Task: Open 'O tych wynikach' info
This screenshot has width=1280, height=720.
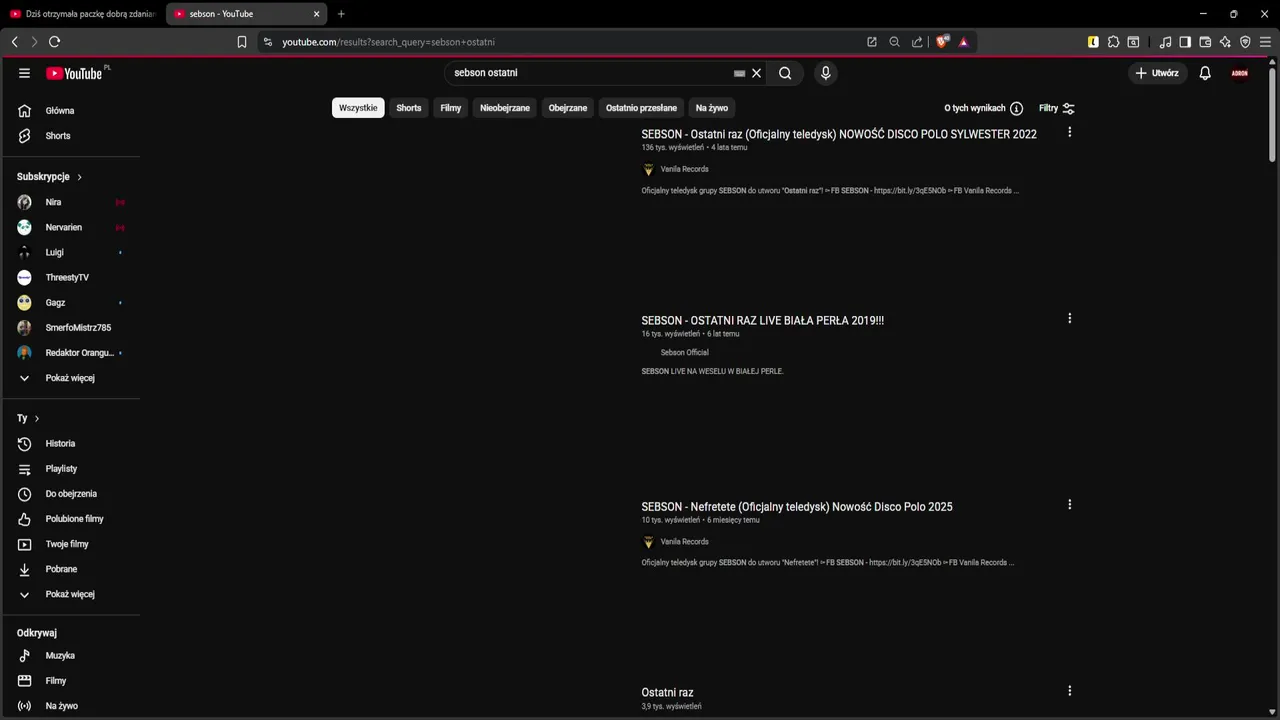Action: 983,108
